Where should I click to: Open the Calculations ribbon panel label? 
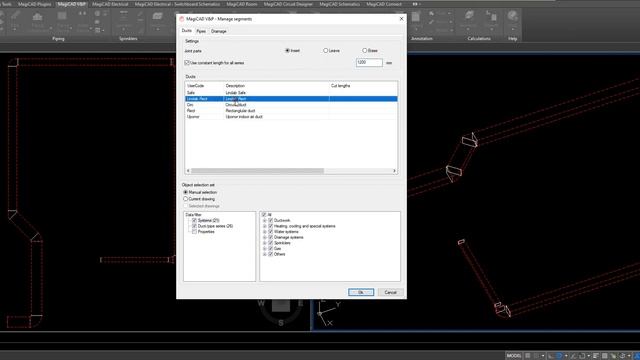click(x=479, y=39)
